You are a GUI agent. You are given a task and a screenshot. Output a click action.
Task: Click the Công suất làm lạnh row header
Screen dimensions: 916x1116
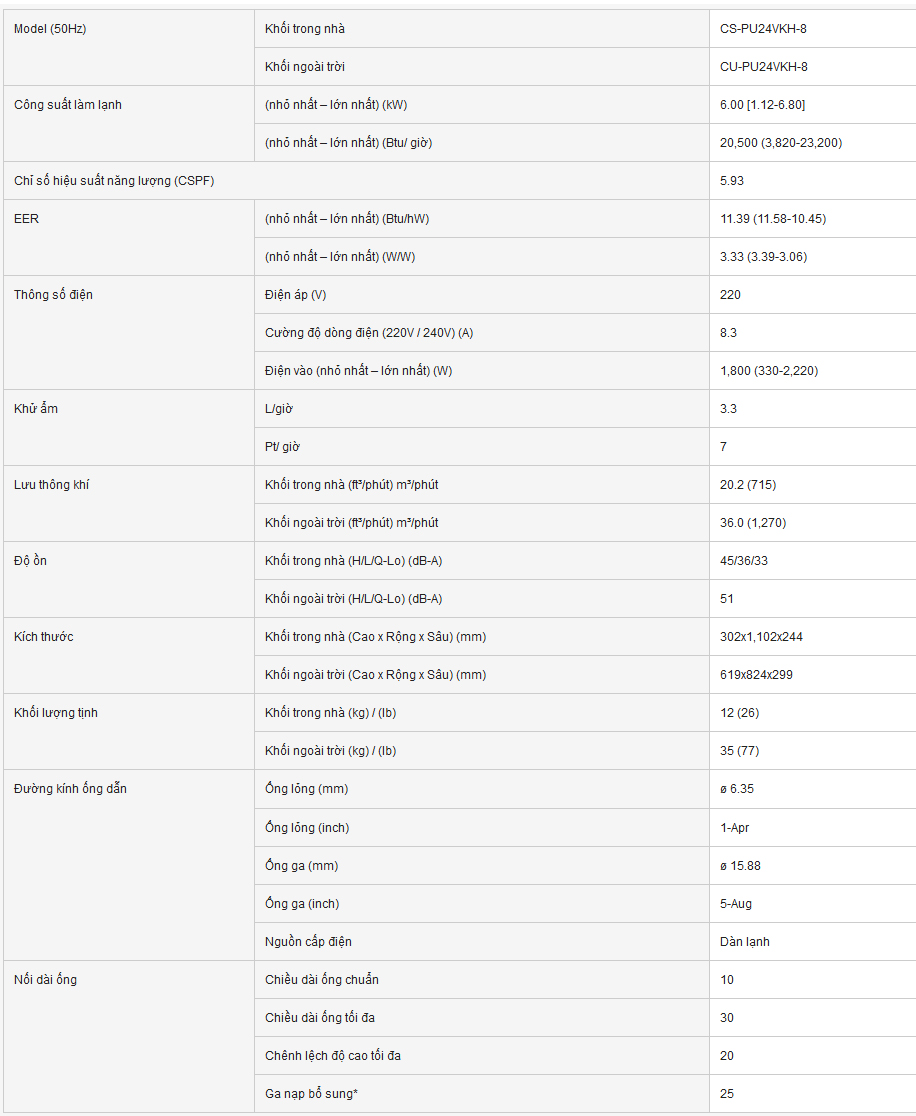pos(68,105)
